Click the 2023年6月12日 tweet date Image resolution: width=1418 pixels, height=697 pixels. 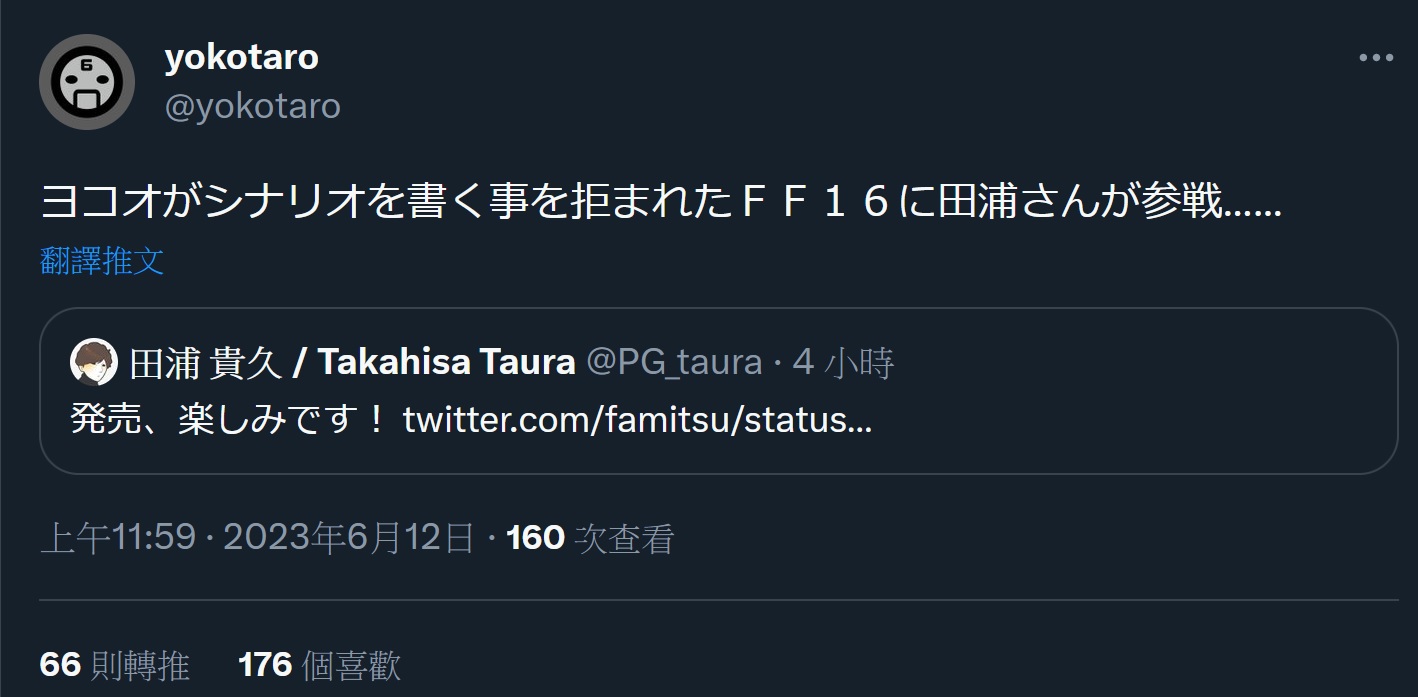348,539
